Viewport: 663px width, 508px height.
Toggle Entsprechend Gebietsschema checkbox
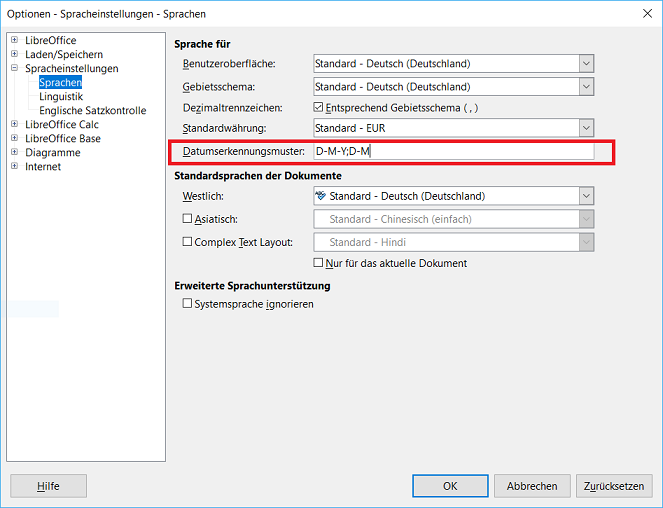[x=320, y=108]
